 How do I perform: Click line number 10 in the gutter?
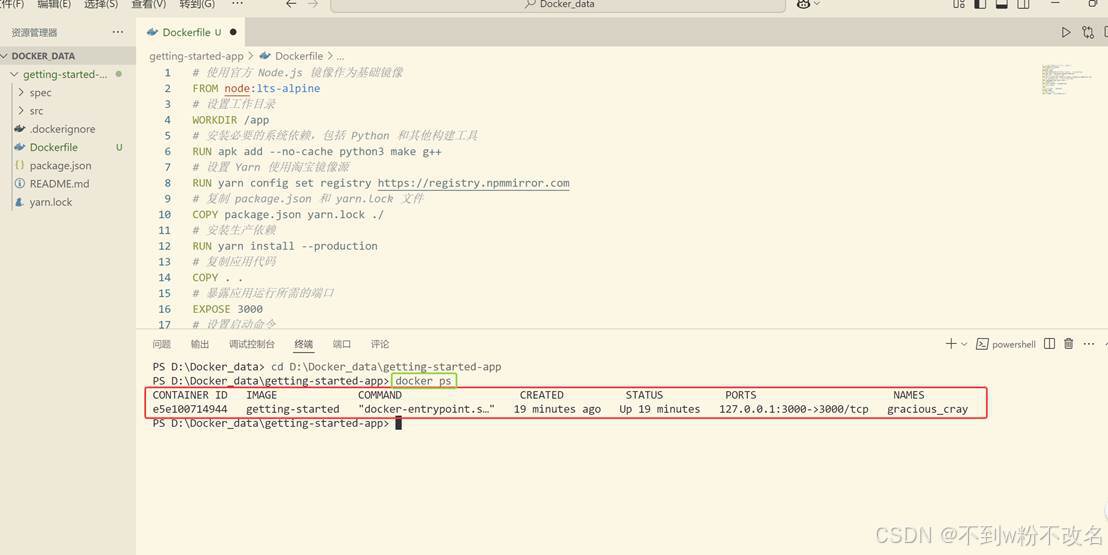pos(164,214)
